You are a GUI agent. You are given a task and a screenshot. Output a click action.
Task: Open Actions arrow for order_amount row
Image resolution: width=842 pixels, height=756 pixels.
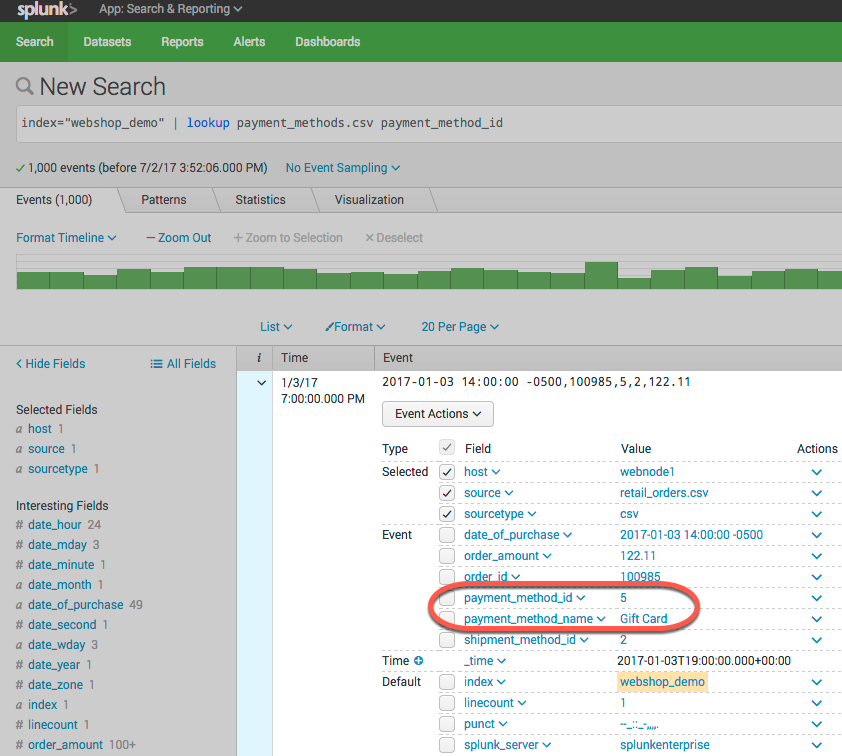pyautogui.click(x=817, y=556)
